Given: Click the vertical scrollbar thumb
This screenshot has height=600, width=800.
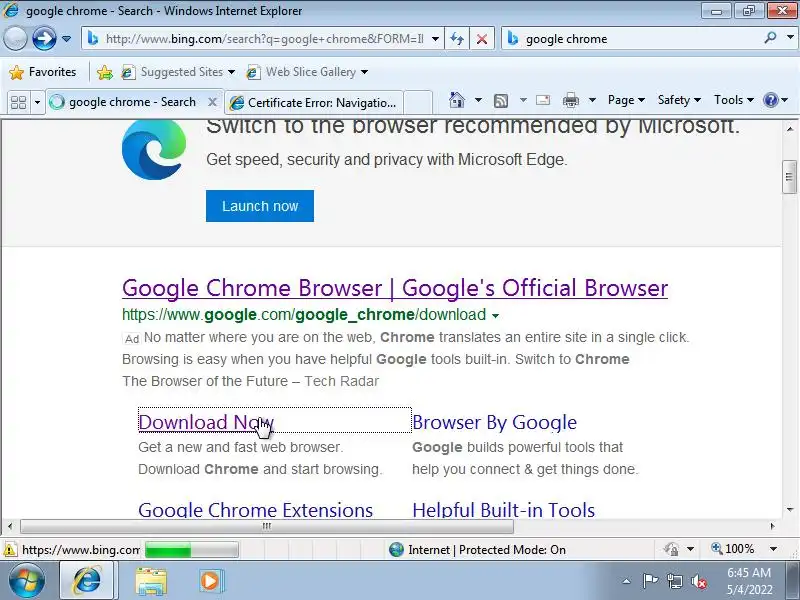Looking at the screenshot, I should [x=789, y=177].
